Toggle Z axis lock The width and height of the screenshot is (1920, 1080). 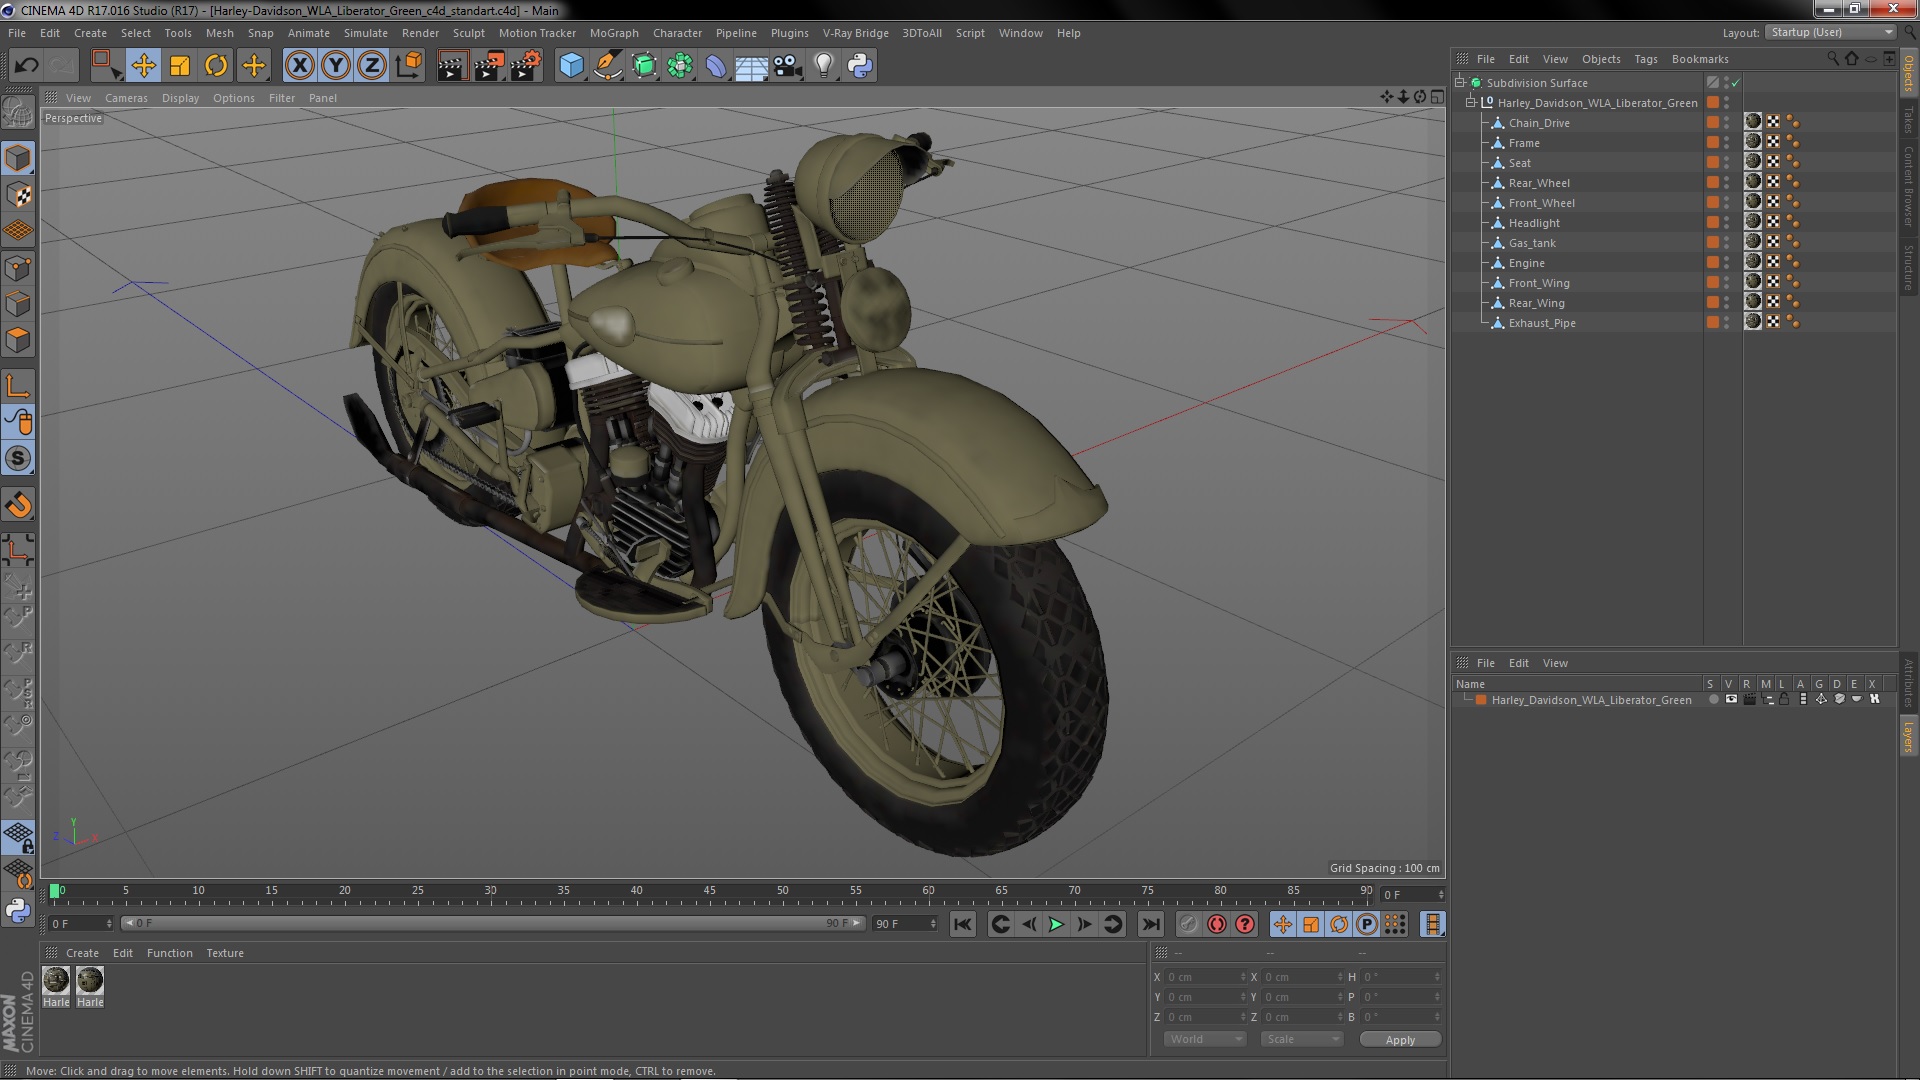372,66
